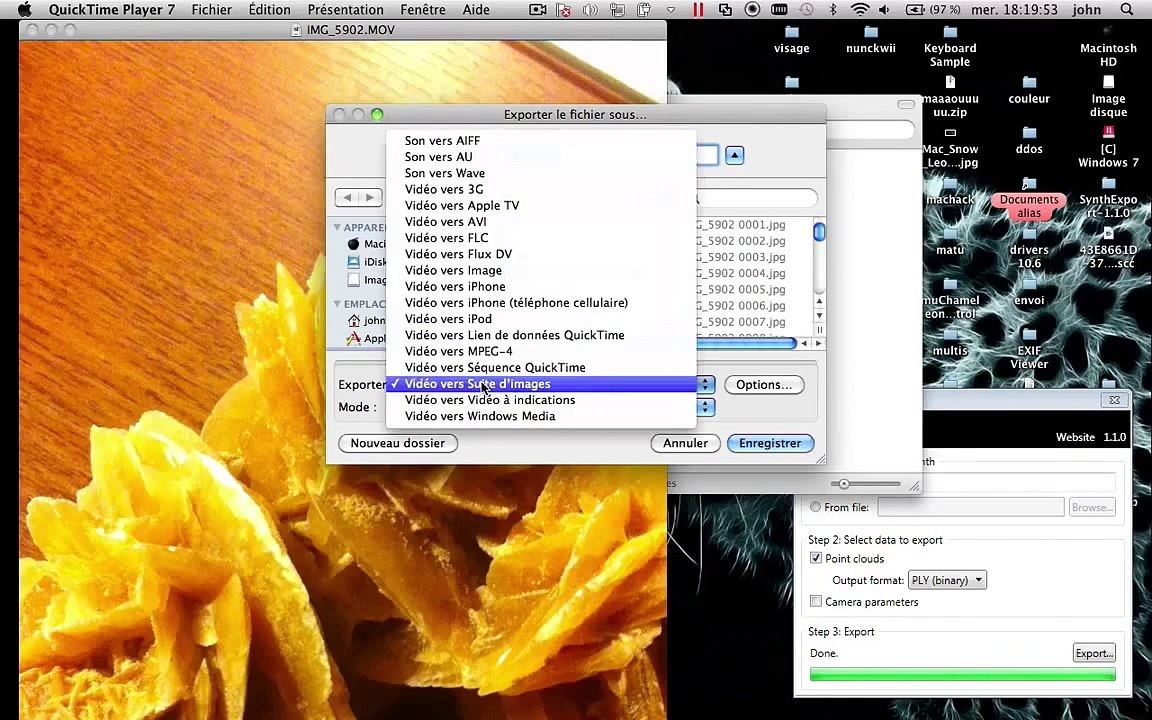The height and width of the screenshot is (720, 1152).
Task: Click the horizontal scrollbar of file list
Action: pos(745,343)
